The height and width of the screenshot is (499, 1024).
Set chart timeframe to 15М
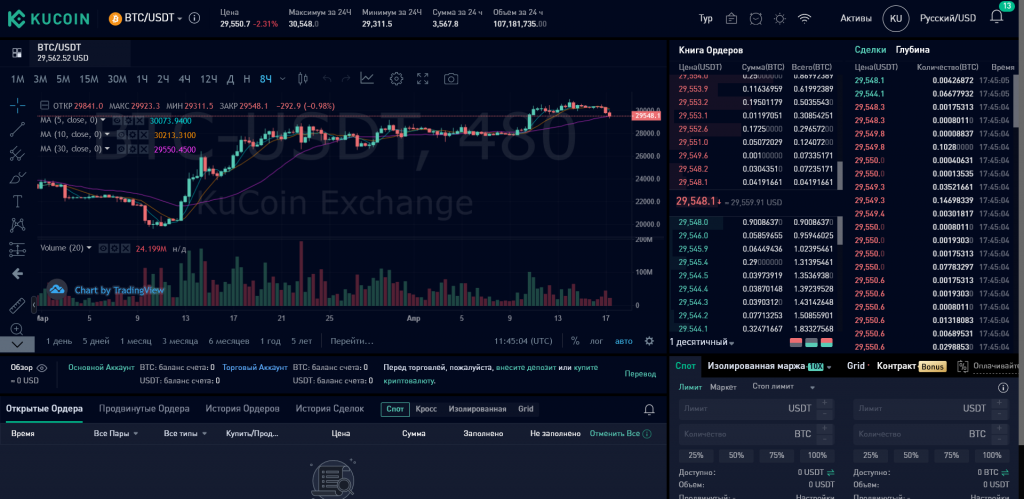point(89,79)
